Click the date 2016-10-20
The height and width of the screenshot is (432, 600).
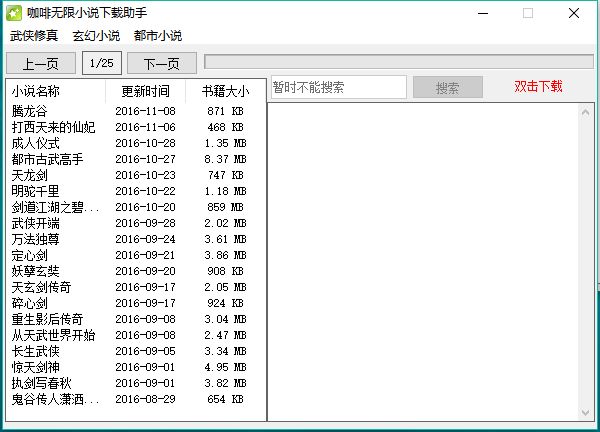coord(145,207)
